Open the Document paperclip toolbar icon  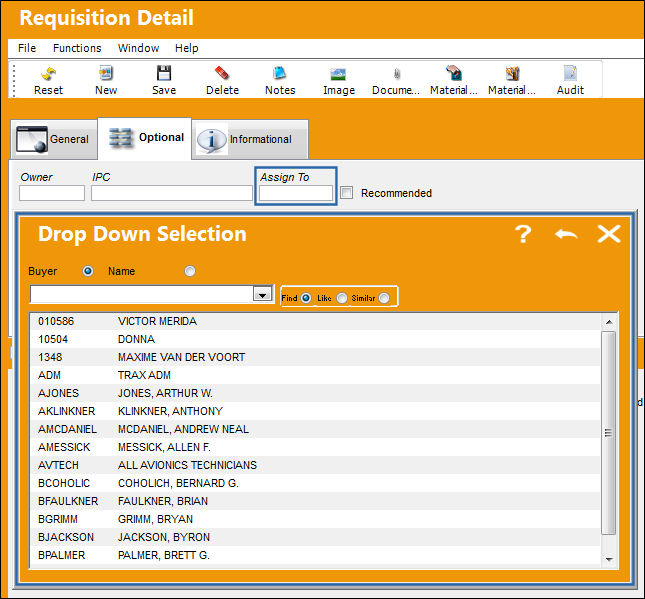(396, 81)
